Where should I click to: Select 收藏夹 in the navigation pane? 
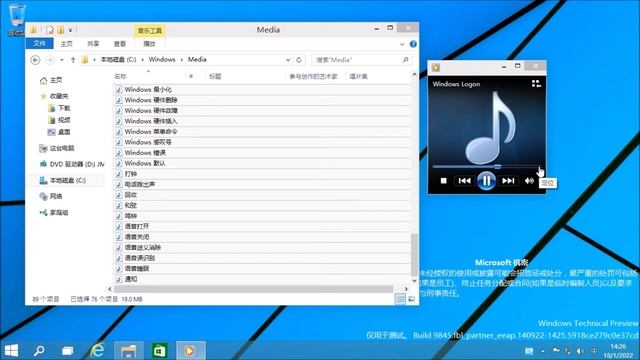click(55, 96)
